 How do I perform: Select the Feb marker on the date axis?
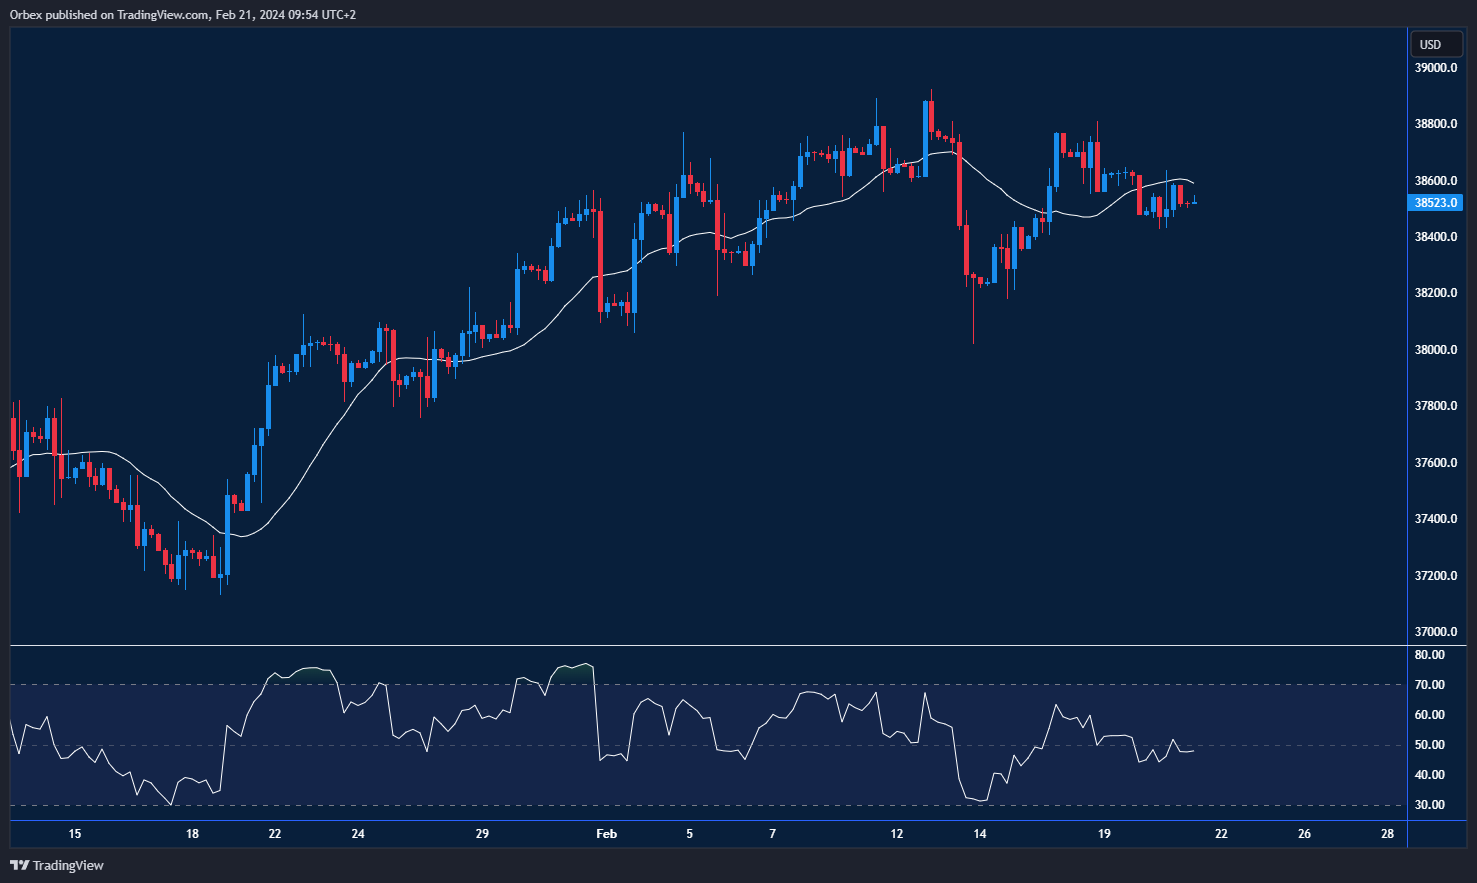606,834
